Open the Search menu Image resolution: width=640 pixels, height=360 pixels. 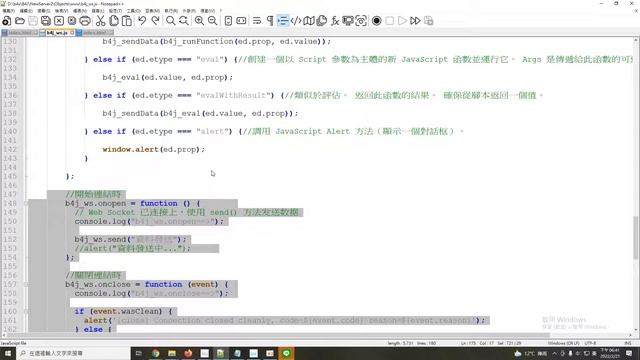(44, 11)
